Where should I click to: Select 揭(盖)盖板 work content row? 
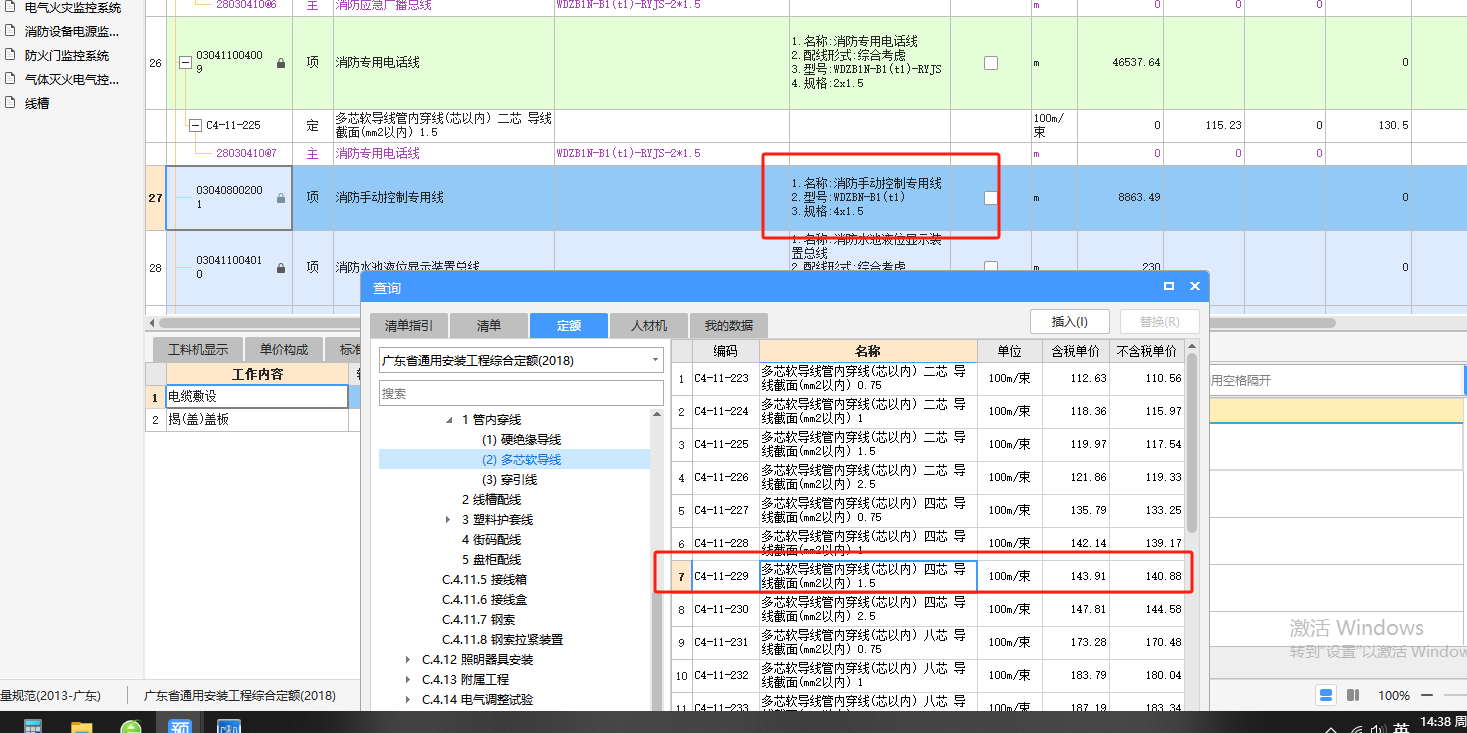(x=256, y=420)
